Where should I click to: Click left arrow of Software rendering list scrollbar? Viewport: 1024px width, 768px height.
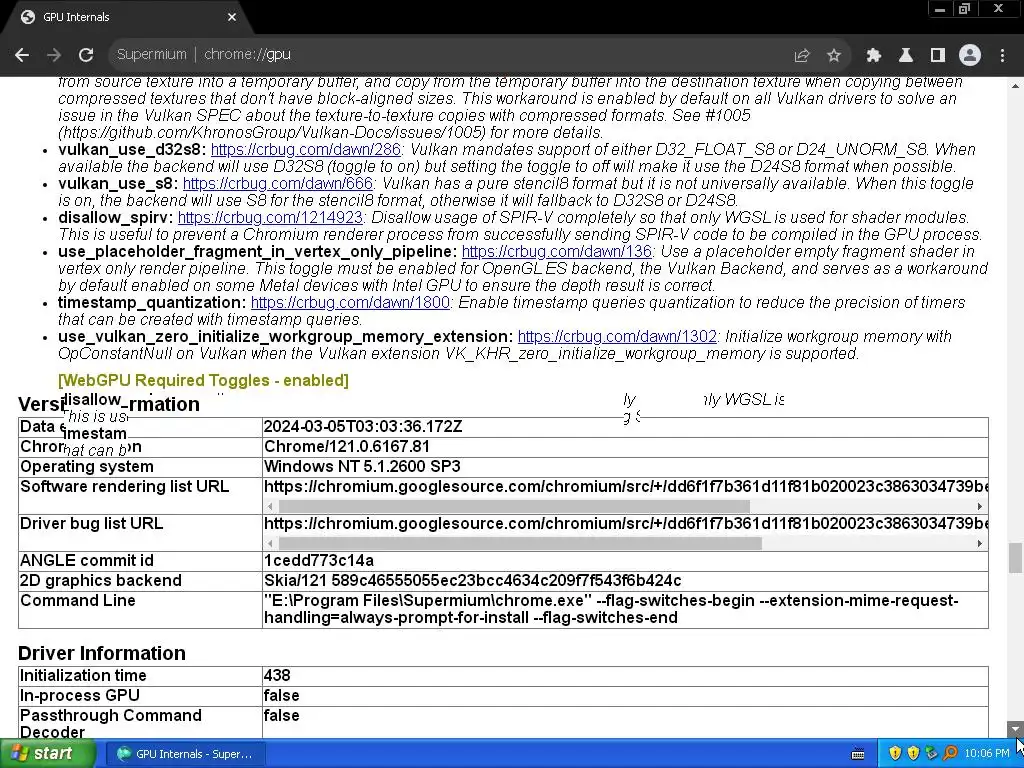pos(270,506)
